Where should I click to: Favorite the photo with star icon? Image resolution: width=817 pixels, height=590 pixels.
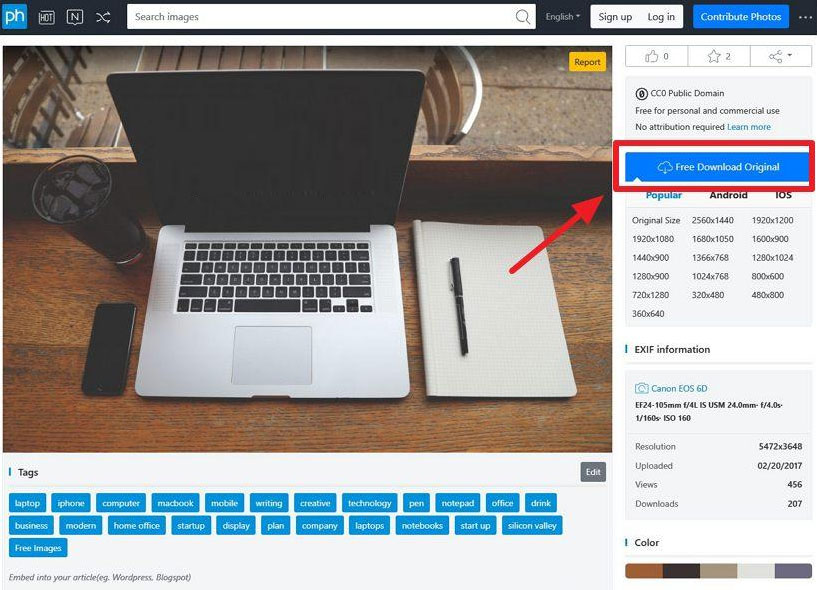[719, 56]
